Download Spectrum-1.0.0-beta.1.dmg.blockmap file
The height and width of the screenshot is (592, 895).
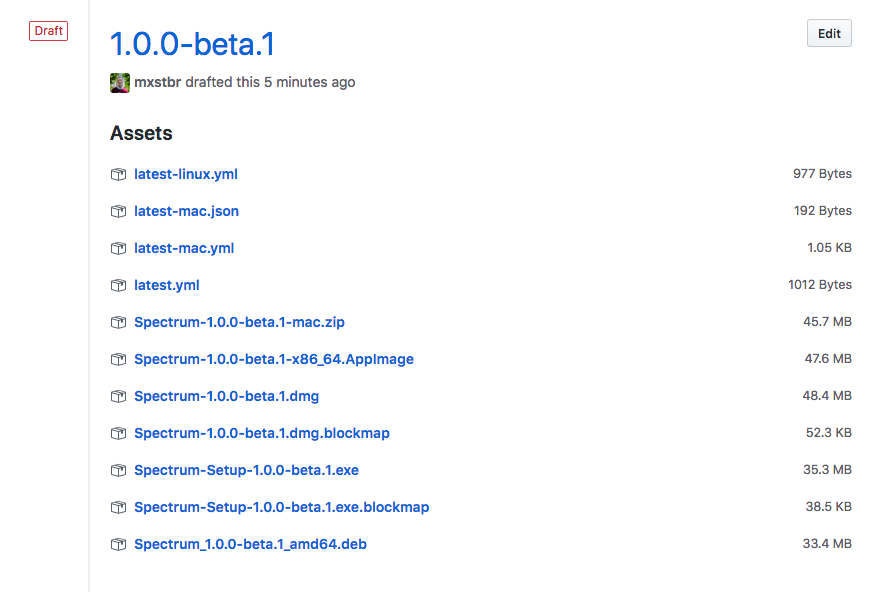(262, 433)
